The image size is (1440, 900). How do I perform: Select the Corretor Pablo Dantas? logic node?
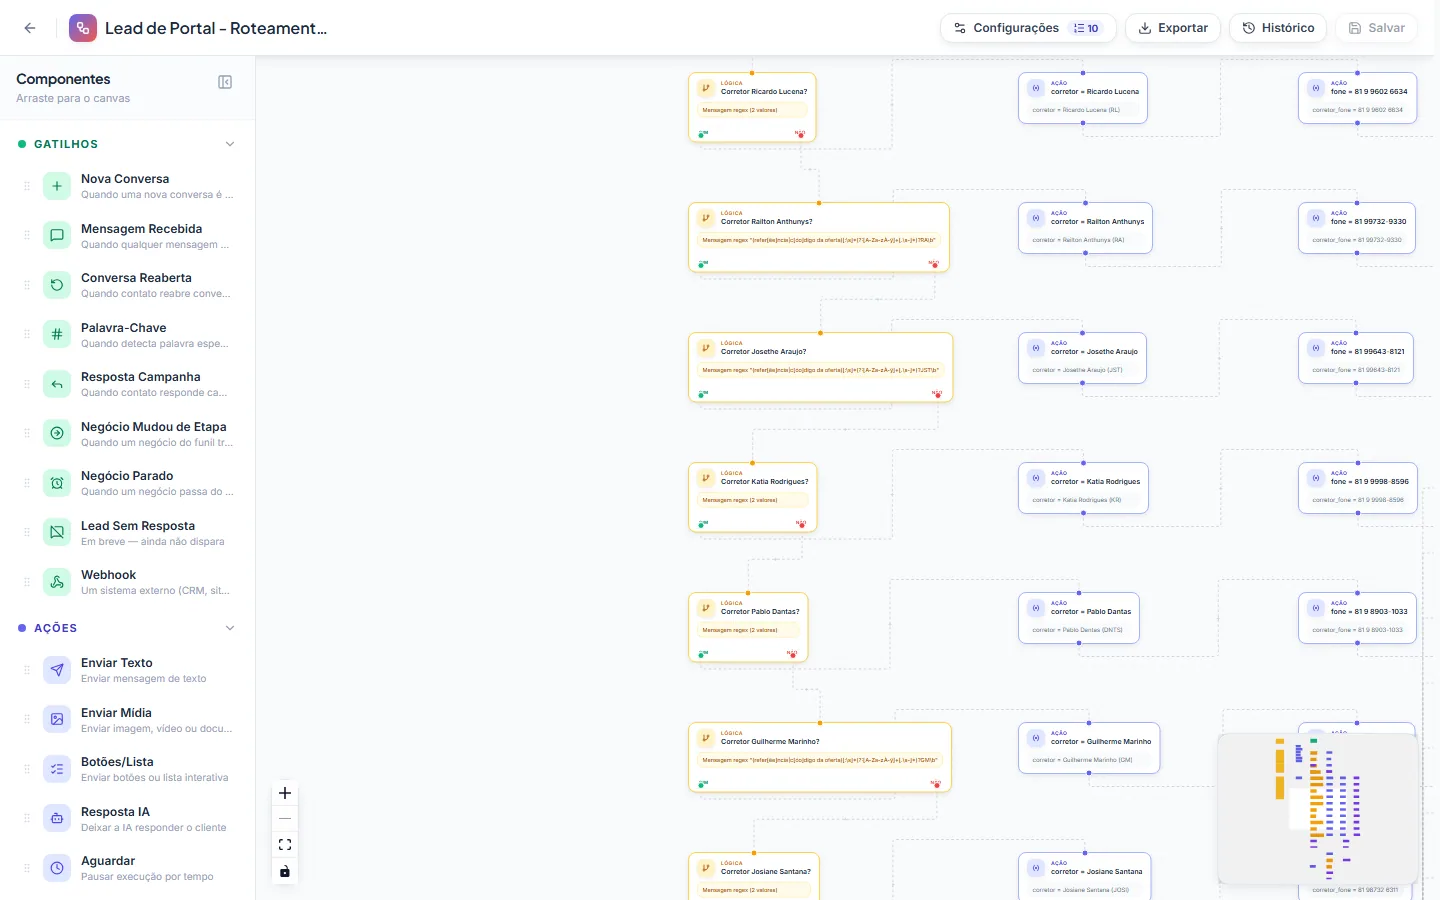click(x=748, y=627)
